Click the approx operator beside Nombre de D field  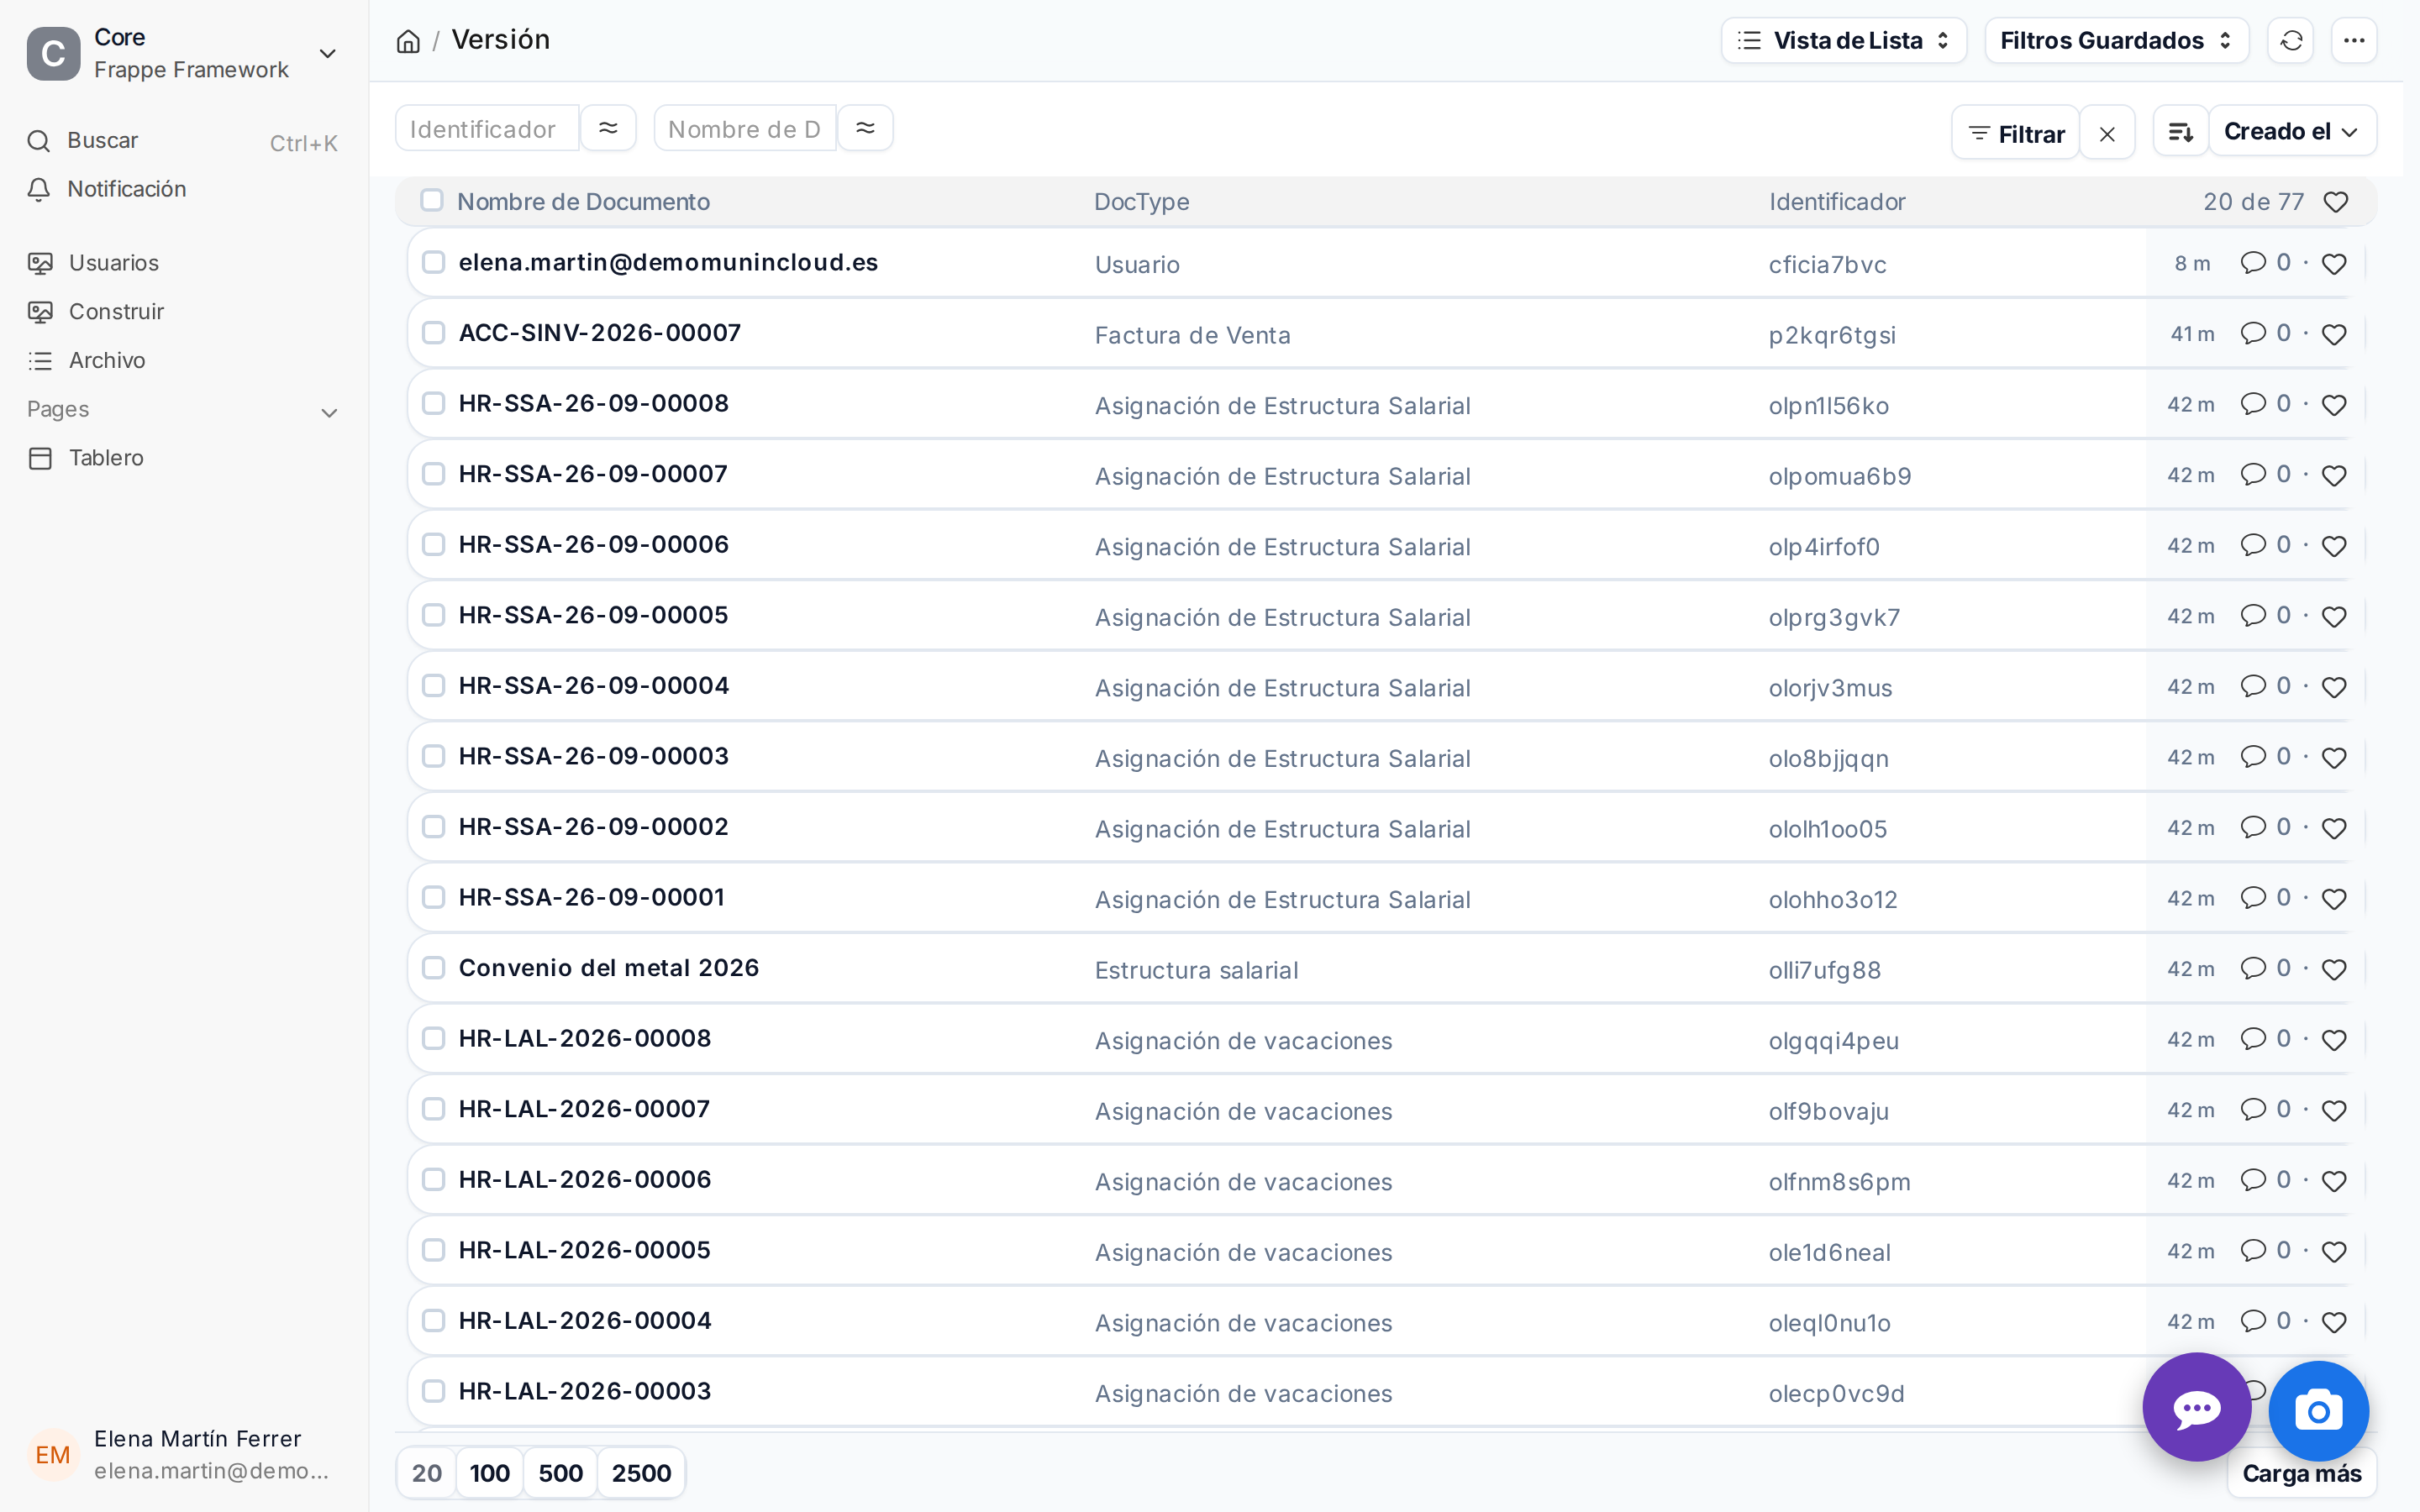(865, 128)
